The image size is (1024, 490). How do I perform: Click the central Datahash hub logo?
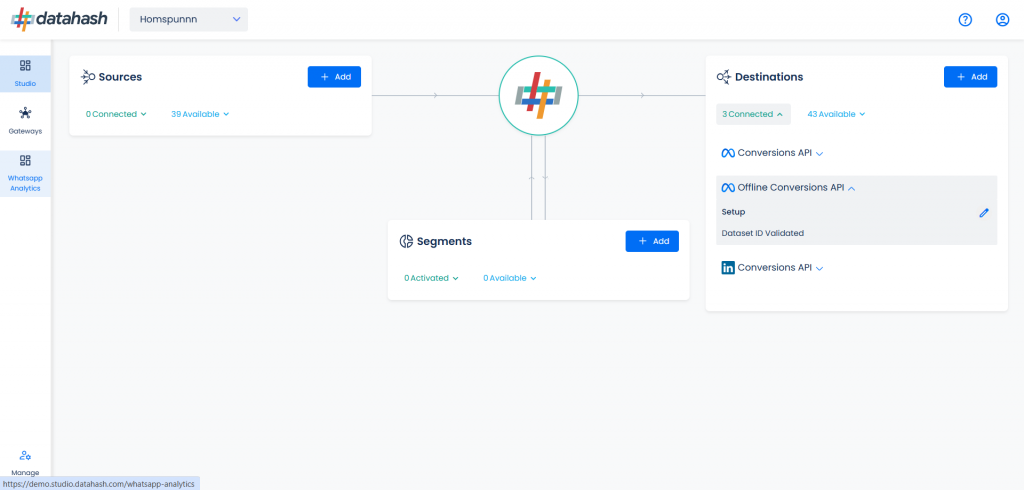(538, 95)
